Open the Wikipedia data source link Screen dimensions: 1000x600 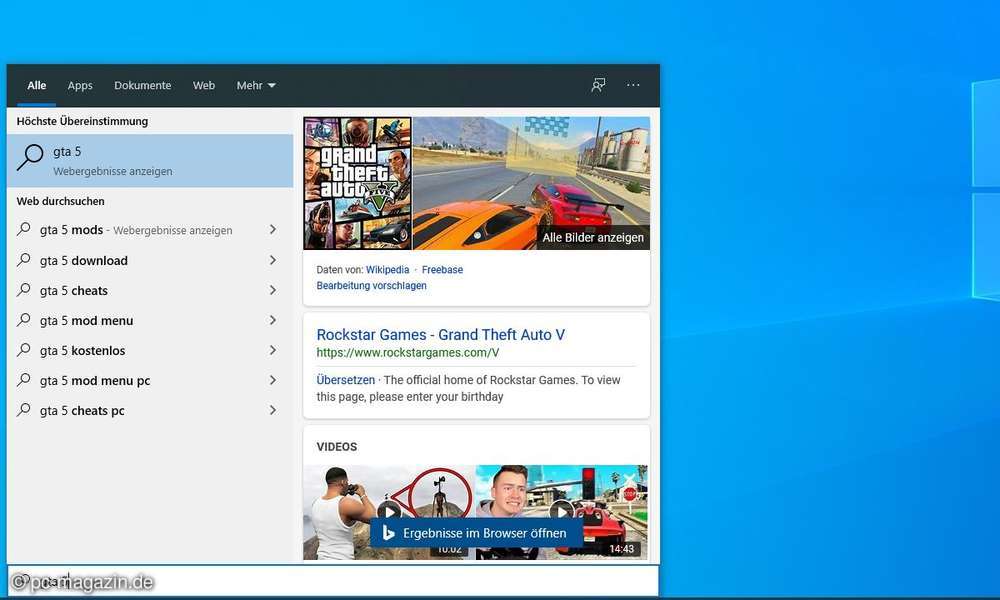[387, 269]
